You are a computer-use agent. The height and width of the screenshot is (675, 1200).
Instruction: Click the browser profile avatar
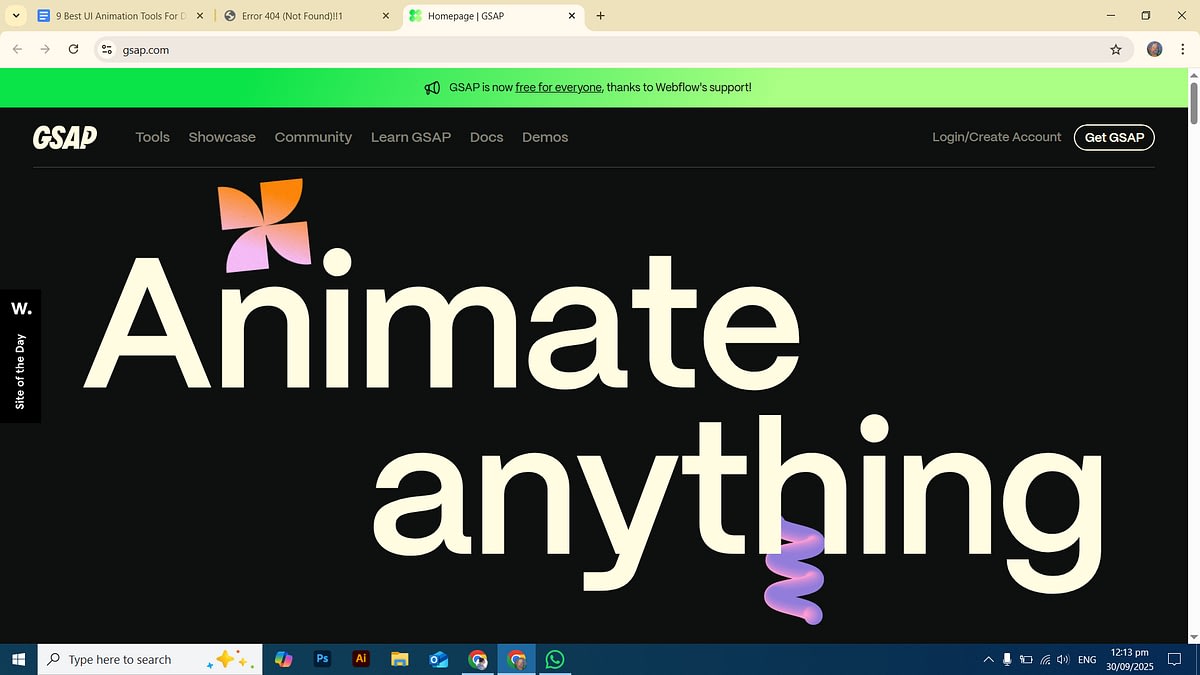[1154, 49]
